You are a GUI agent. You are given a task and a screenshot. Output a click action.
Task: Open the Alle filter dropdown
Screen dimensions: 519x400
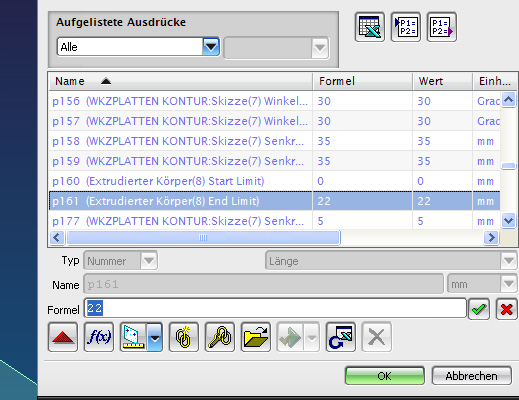click(211, 47)
